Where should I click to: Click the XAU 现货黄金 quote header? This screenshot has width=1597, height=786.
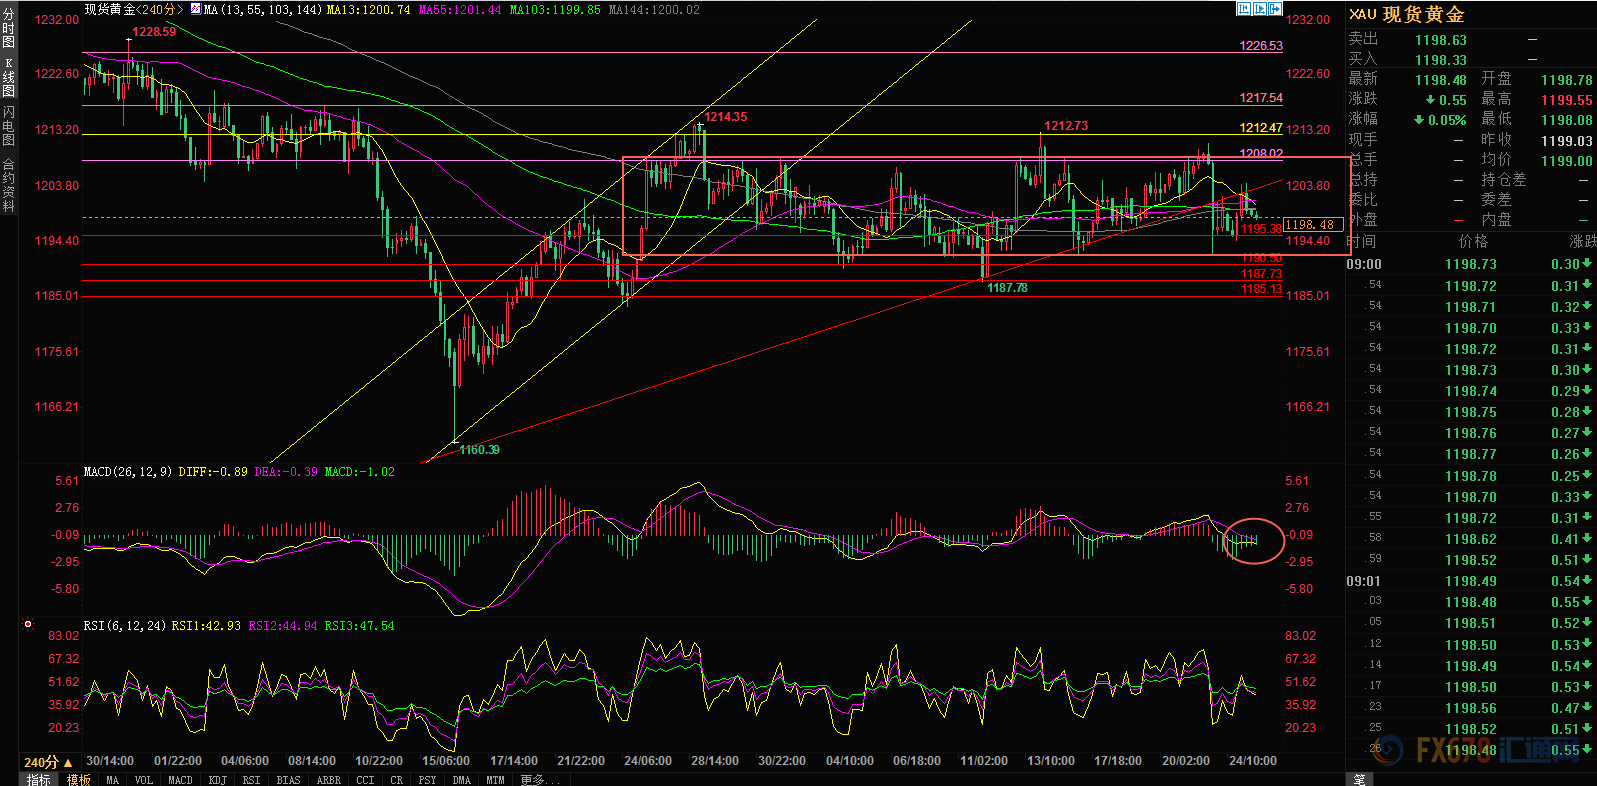click(x=1407, y=14)
